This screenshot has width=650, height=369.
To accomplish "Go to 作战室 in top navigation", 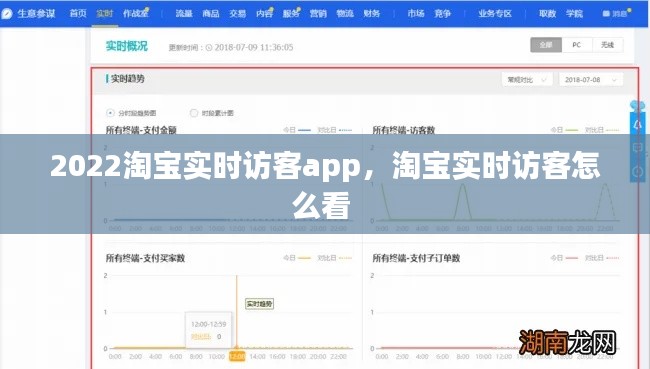I will [x=135, y=14].
